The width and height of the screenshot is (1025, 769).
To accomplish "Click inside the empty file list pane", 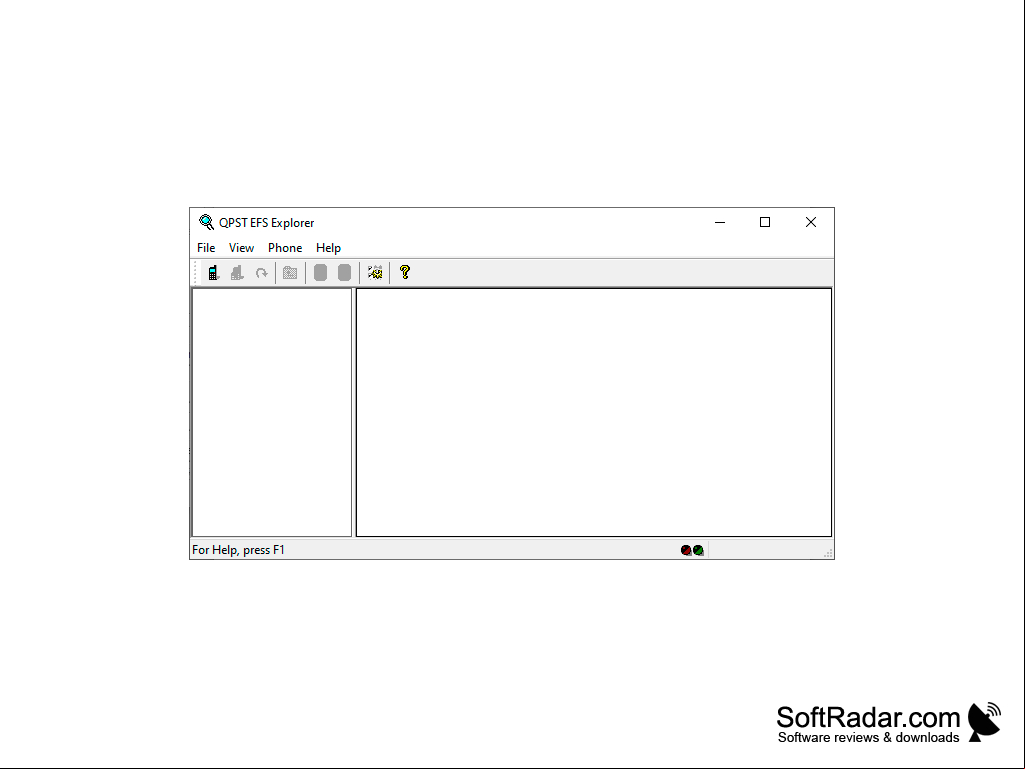I will pos(594,412).
